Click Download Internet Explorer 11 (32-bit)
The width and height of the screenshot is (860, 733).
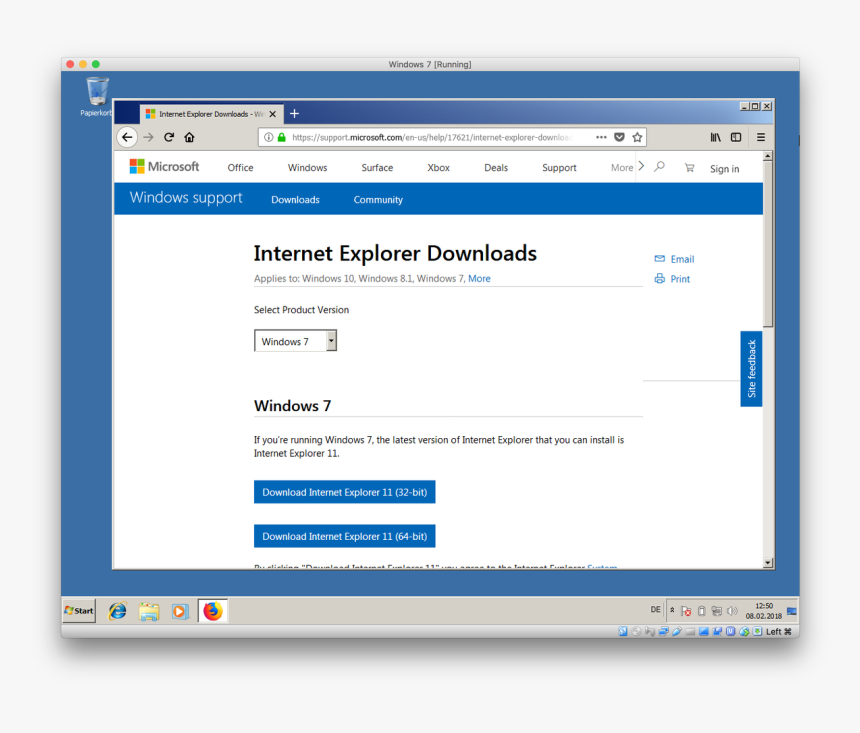pyautogui.click(x=344, y=492)
